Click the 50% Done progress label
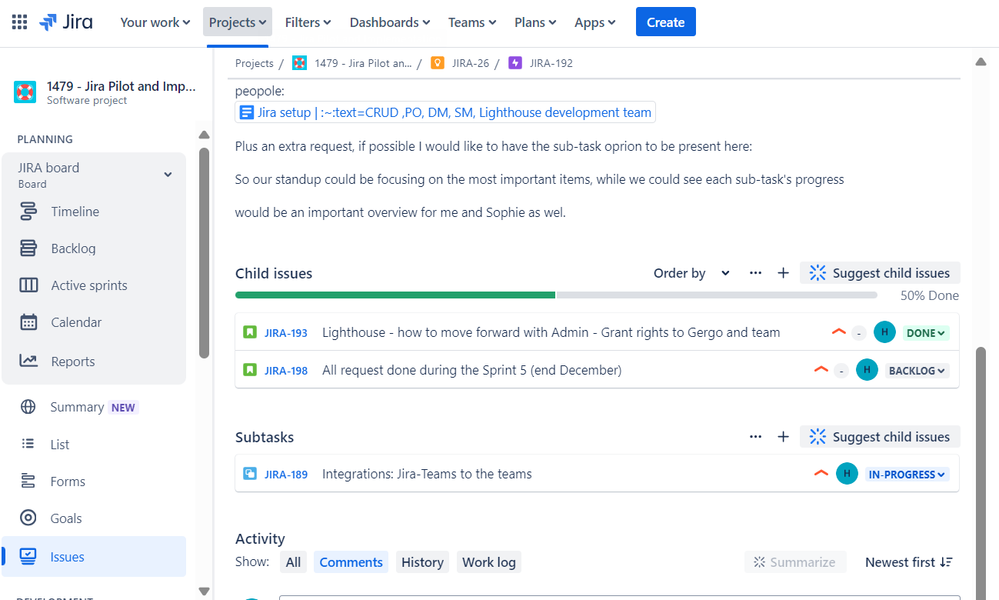The width and height of the screenshot is (999, 600). [930, 296]
